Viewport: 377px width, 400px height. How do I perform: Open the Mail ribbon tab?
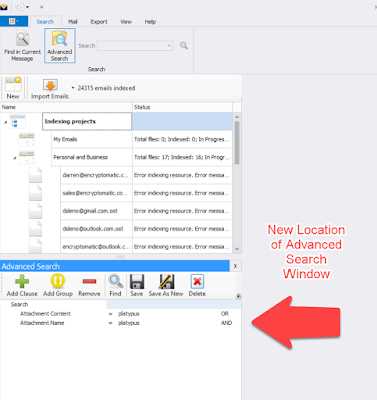click(x=73, y=22)
